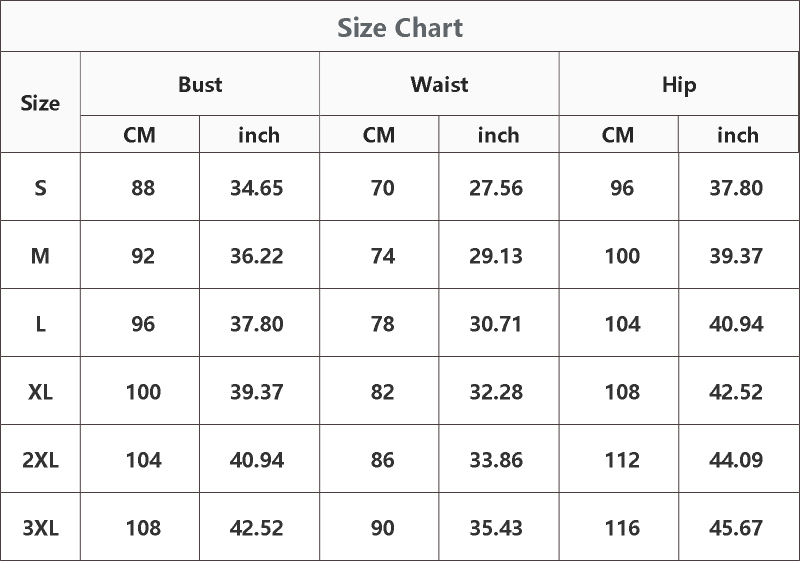800x561 pixels.
Task: Select the Waist column header
Action: click(439, 84)
